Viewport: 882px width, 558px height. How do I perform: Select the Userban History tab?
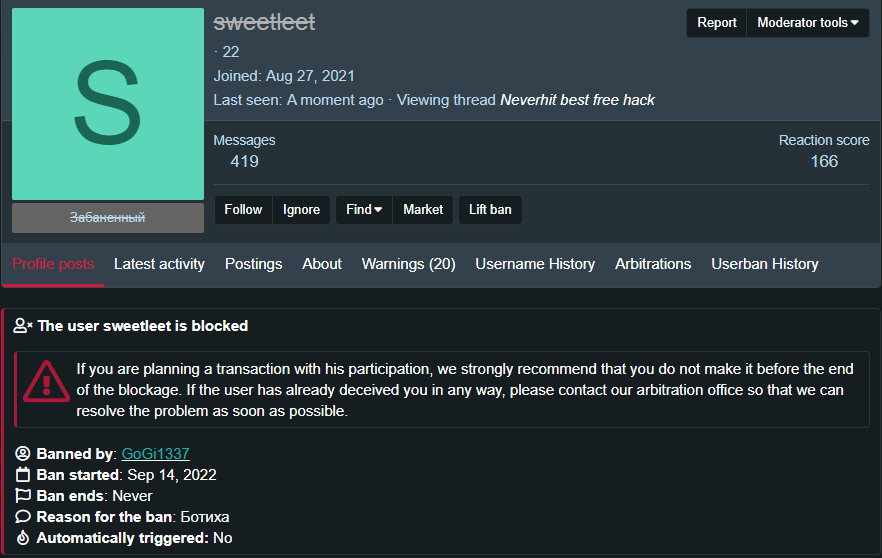click(764, 264)
